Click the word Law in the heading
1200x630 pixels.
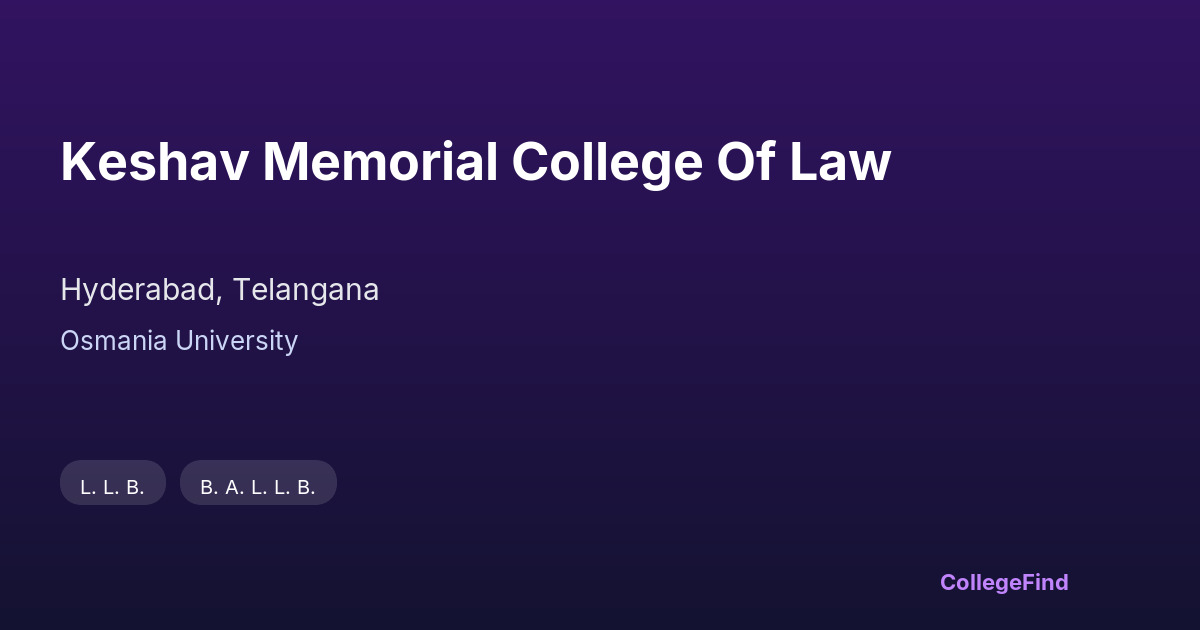click(840, 162)
